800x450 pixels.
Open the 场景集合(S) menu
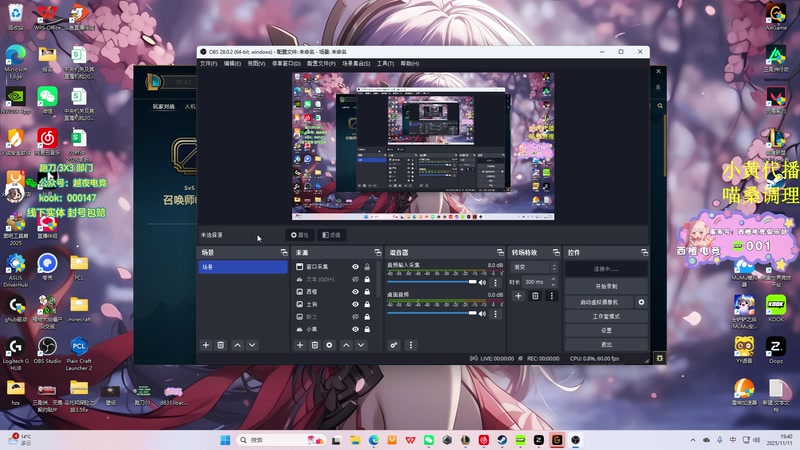pyautogui.click(x=356, y=64)
